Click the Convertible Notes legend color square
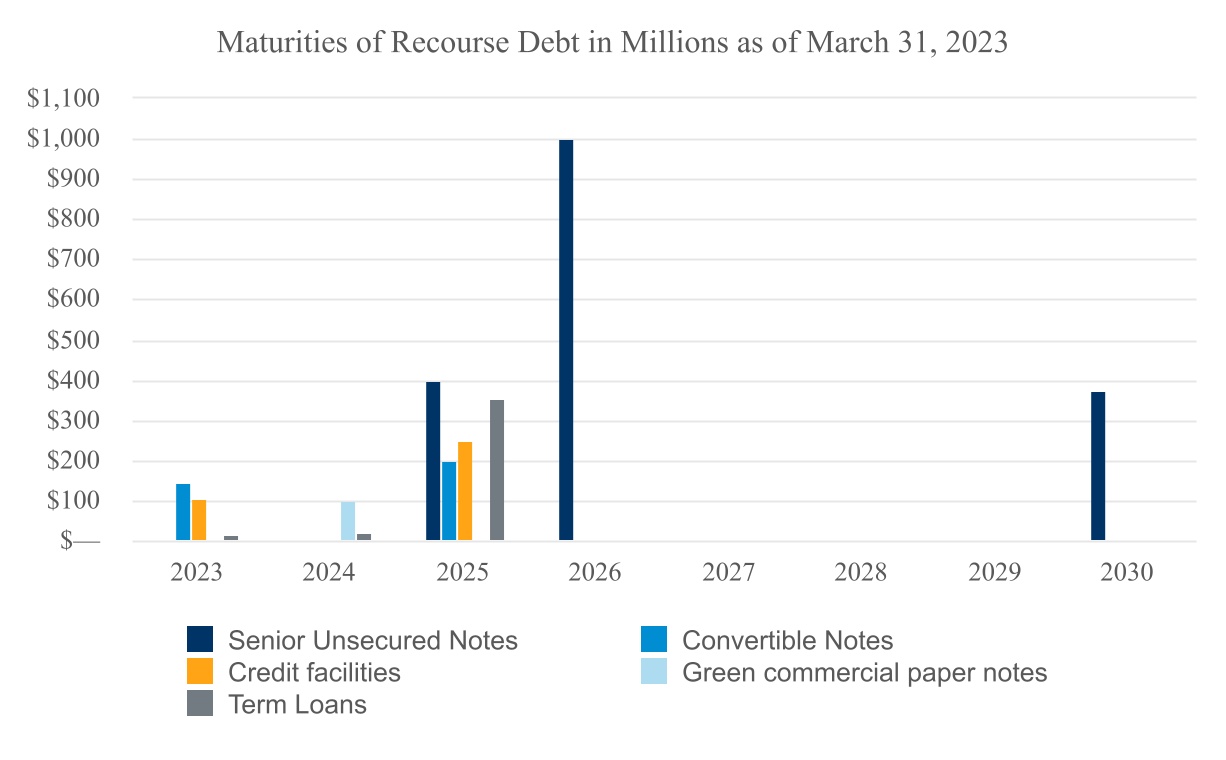This screenshot has width=1226, height=760. pyautogui.click(x=654, y=640)
